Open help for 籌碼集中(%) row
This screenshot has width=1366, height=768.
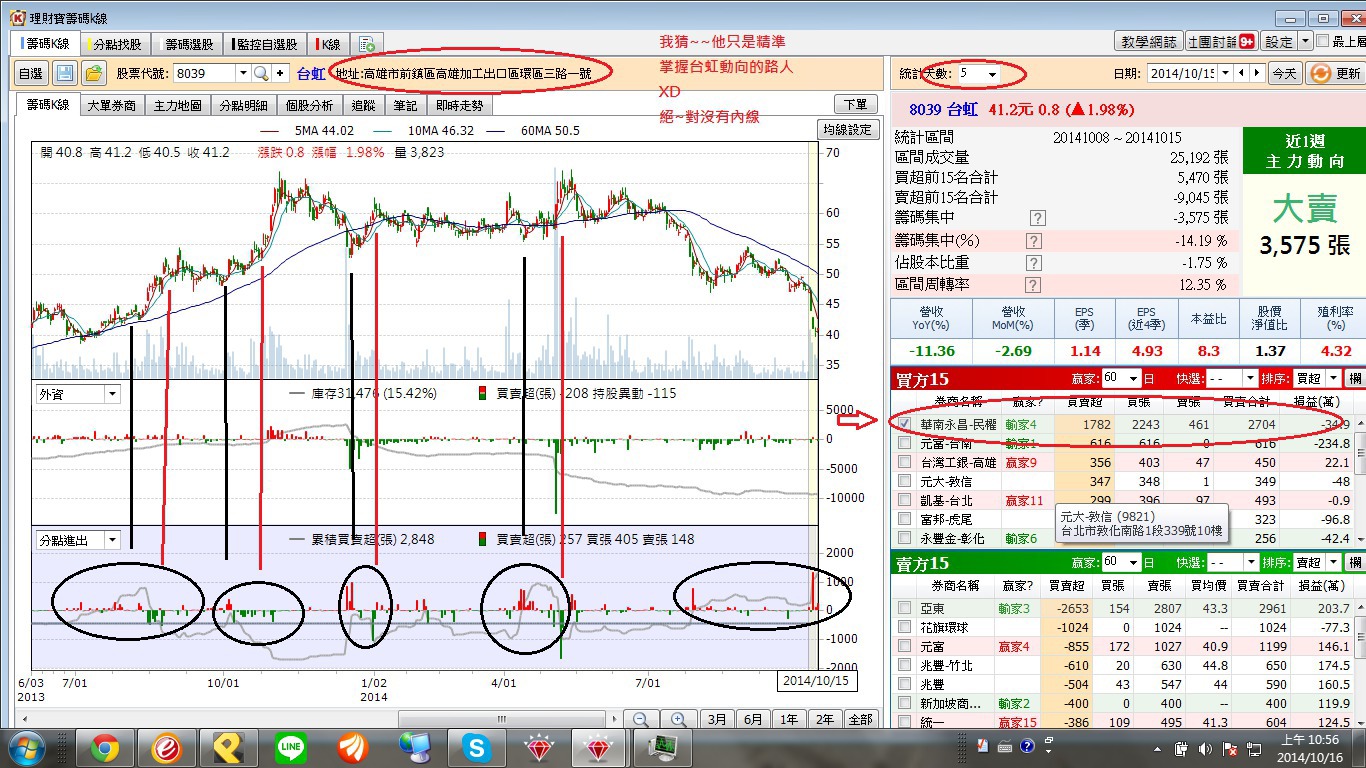pos(1034,241)
